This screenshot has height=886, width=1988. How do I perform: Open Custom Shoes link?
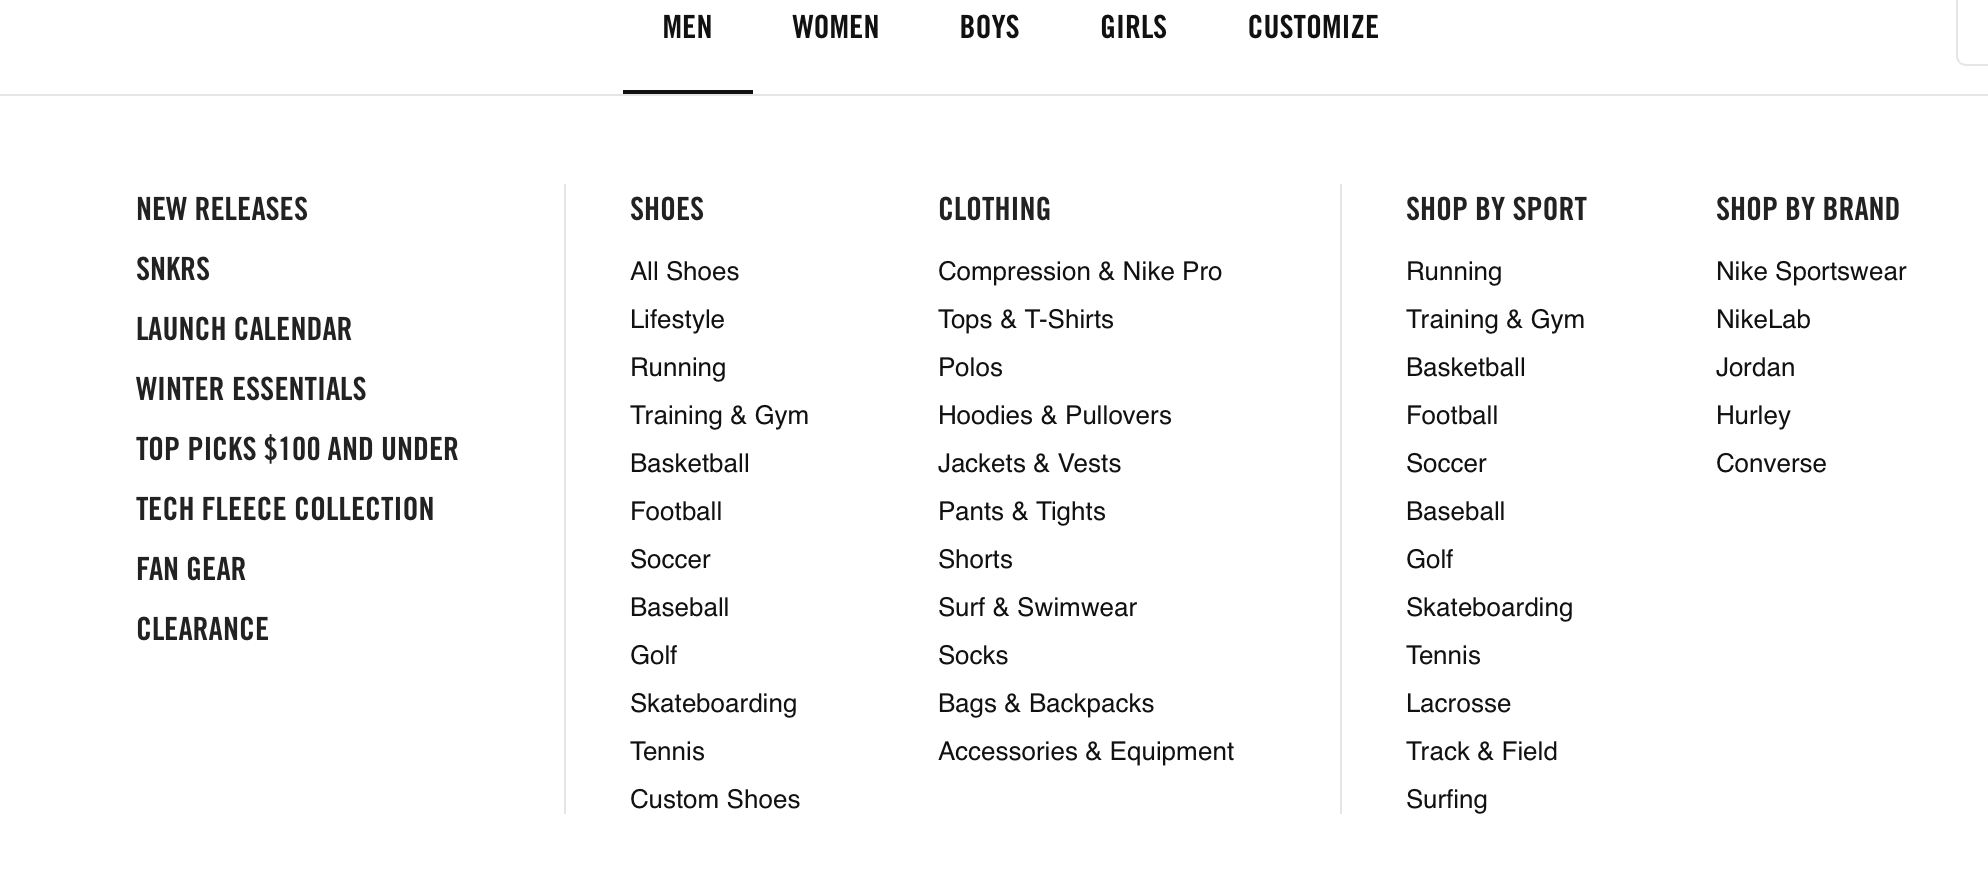click(714, 800)
